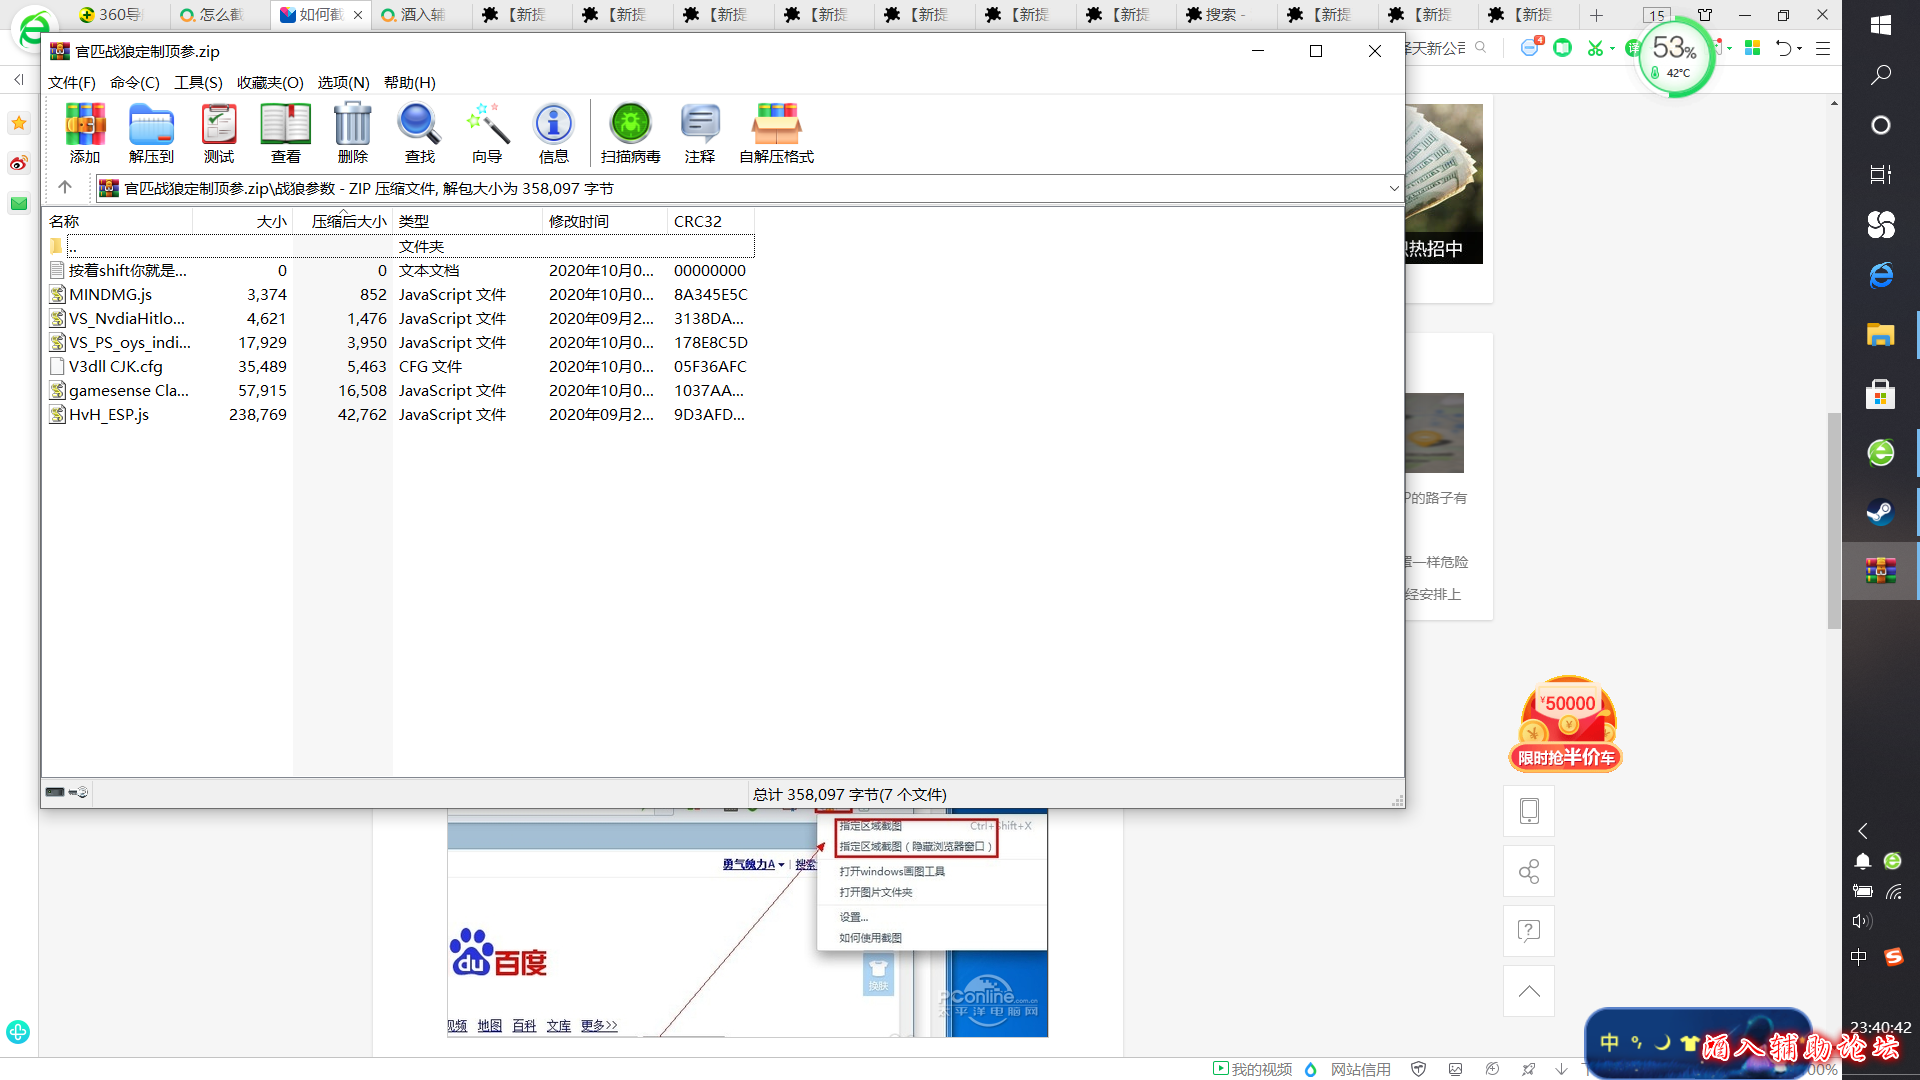Click the help question mark button on page

click(1529, 931)
